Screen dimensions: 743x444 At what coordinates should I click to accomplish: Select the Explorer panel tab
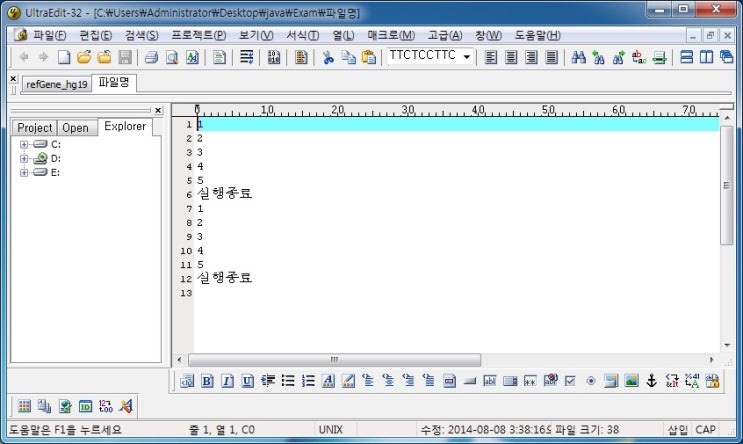[x=125, y=127]
